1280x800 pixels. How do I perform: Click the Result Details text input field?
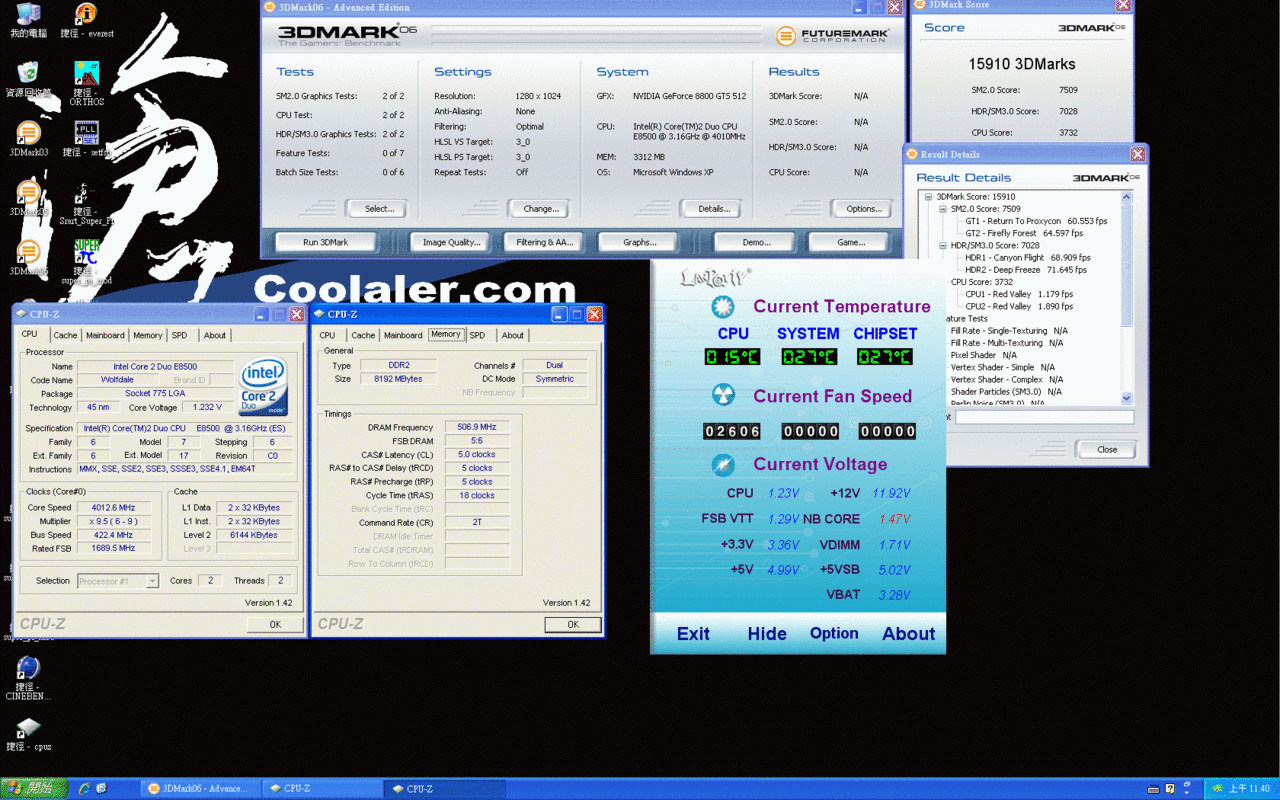click(1044, 417)
